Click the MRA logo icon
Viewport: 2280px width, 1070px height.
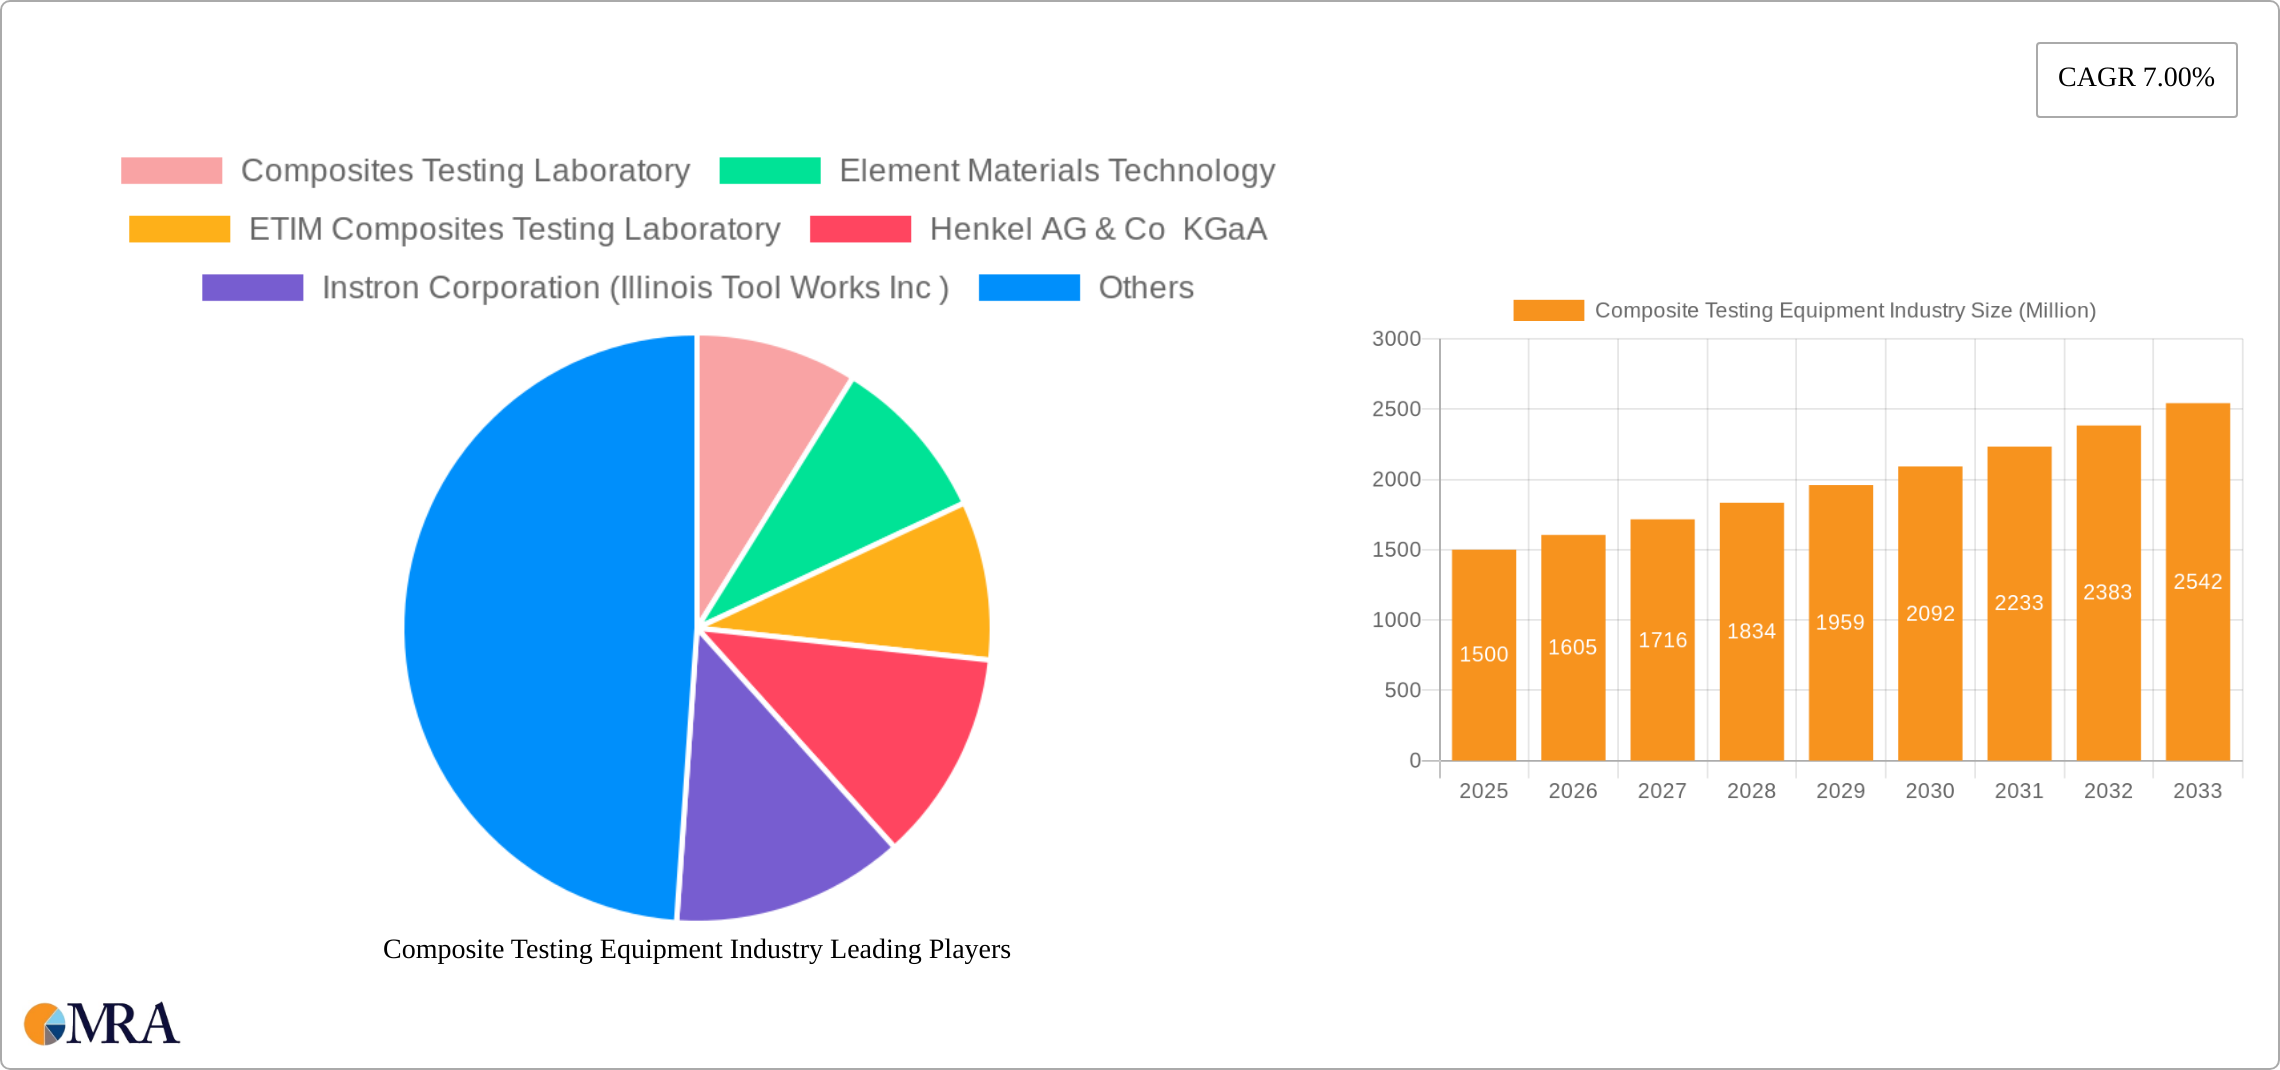pos(100,1023)
